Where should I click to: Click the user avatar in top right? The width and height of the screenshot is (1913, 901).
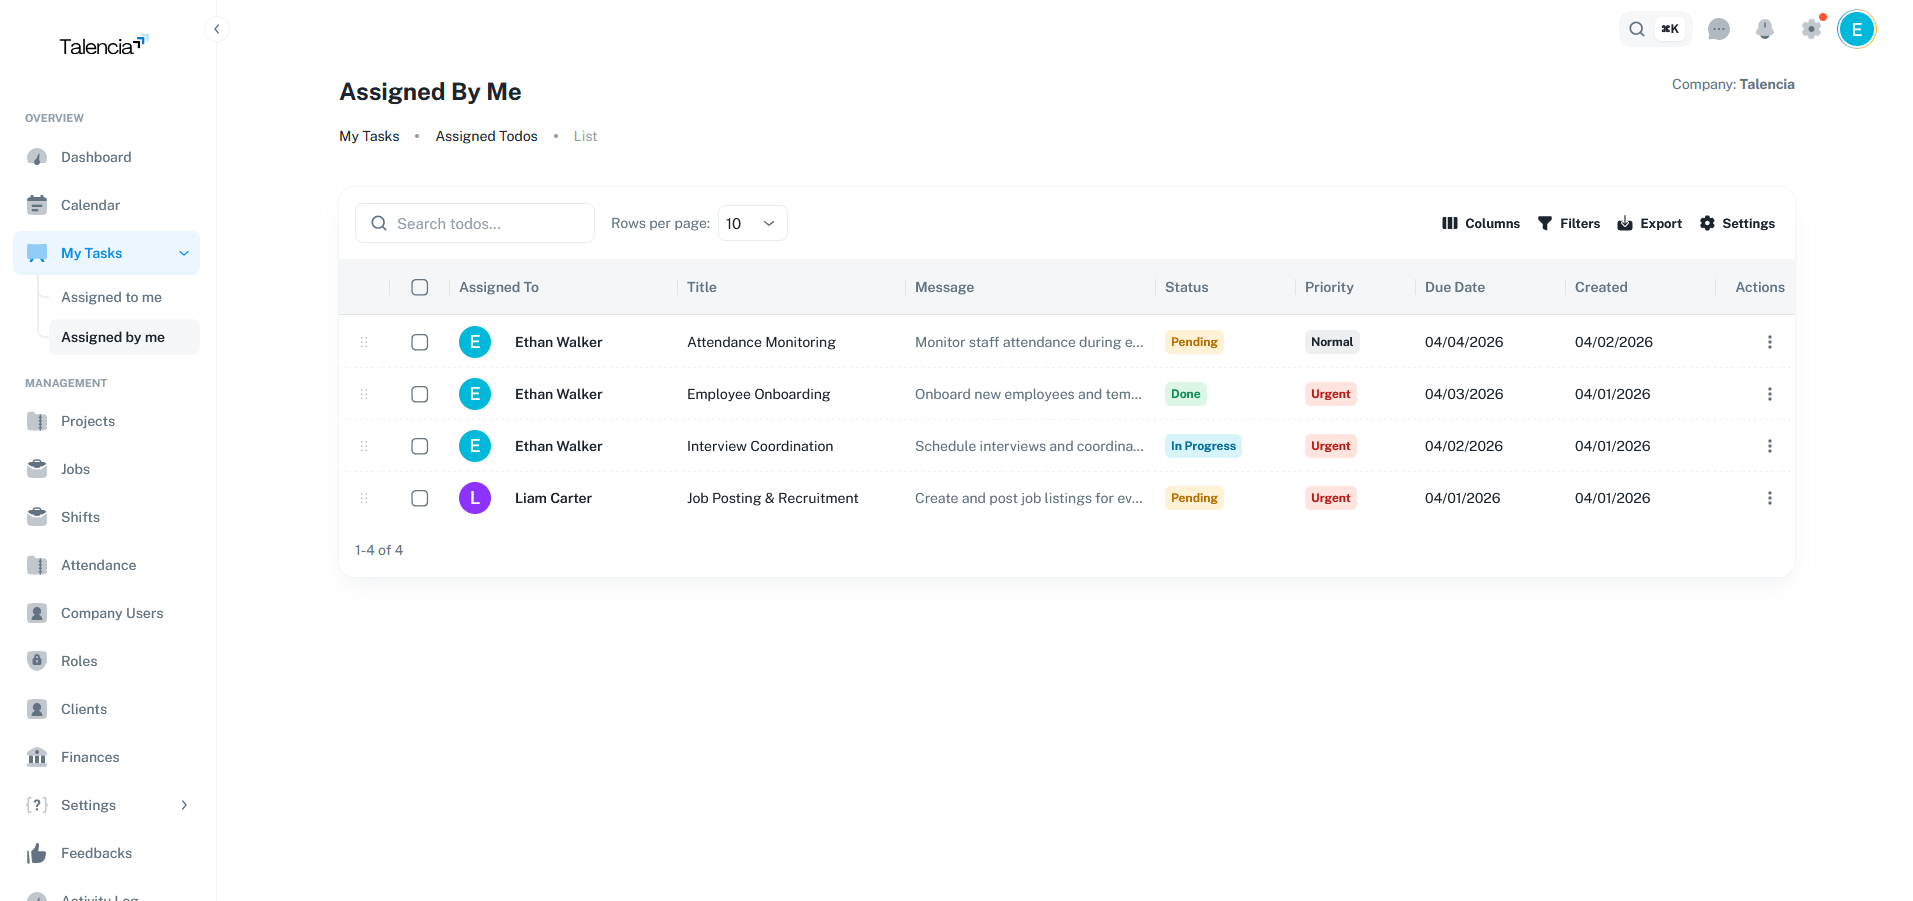click(x=1856, y=29)
